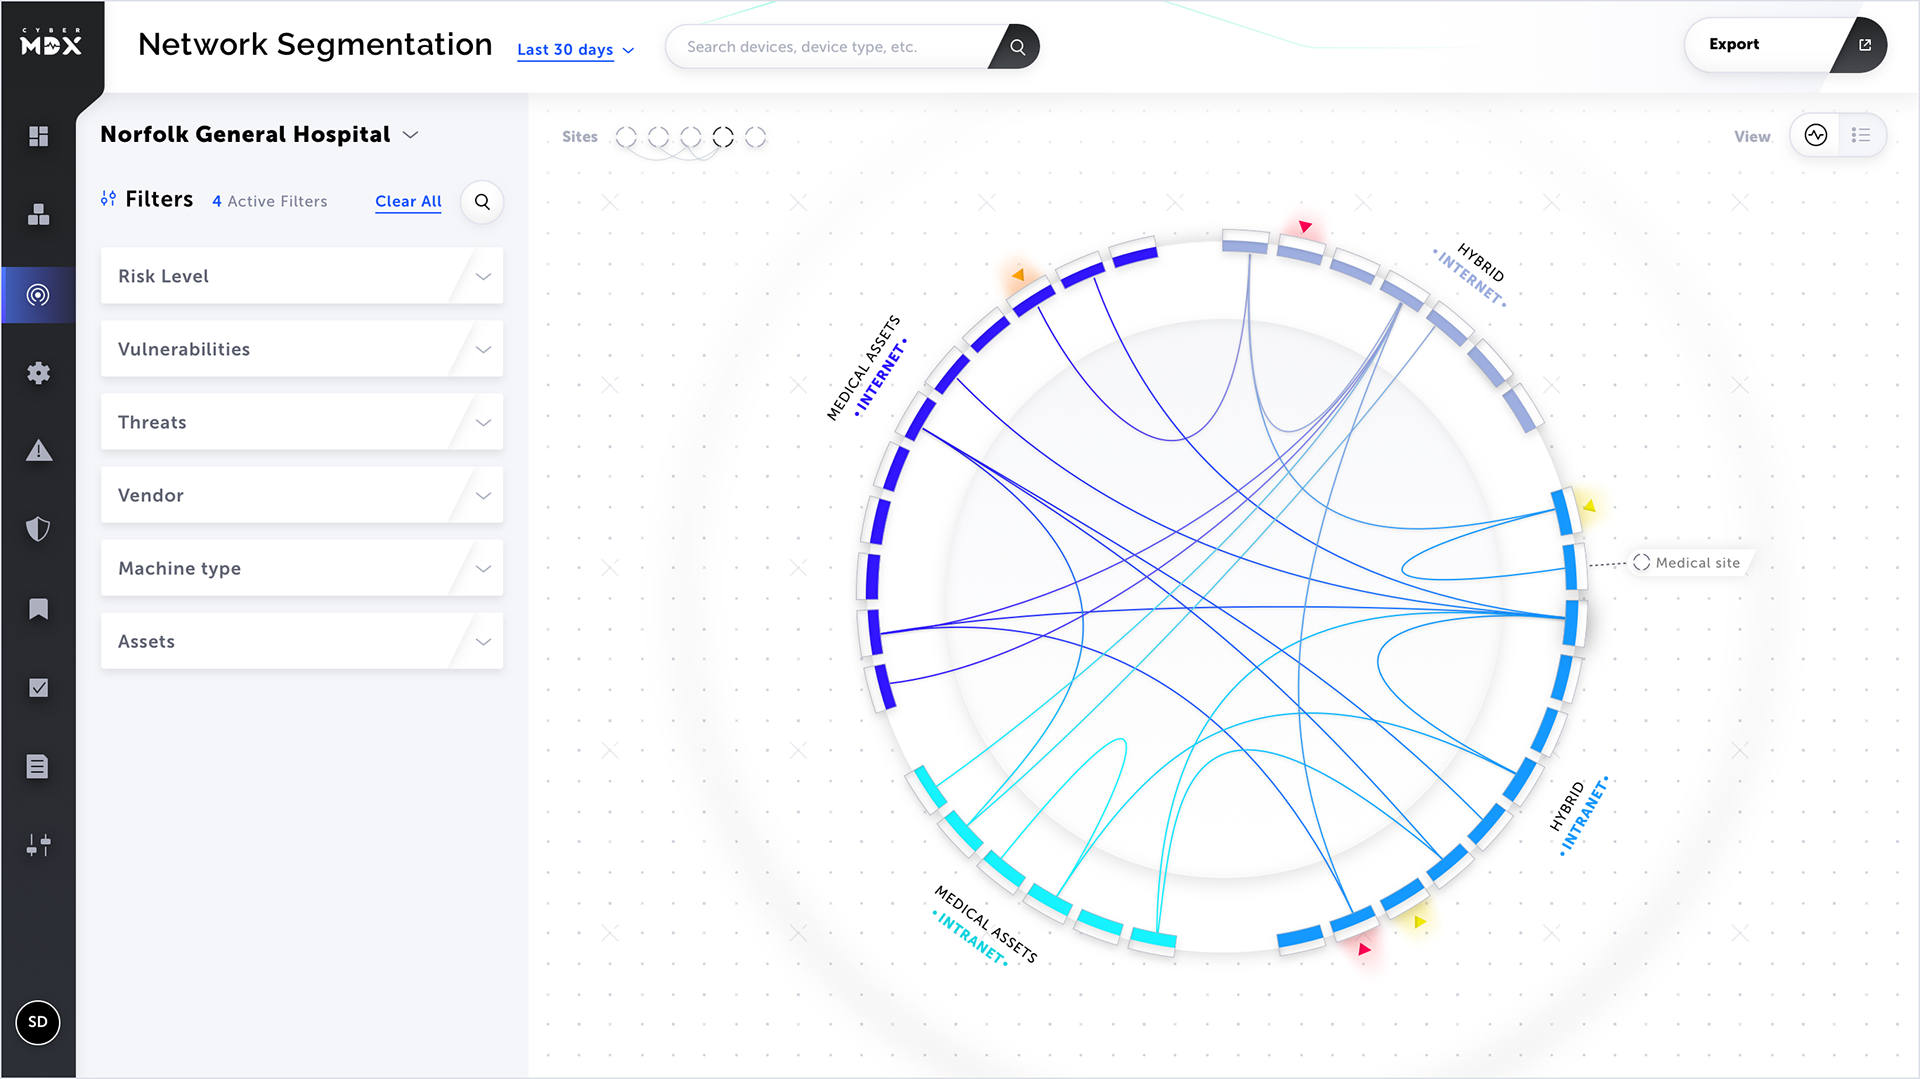
Task: Switch to the list view
Action: click(1860, 136)
